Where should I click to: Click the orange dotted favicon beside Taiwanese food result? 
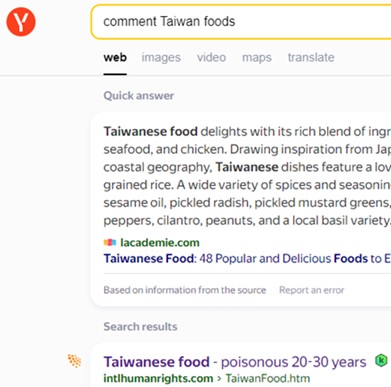point(74,361)
